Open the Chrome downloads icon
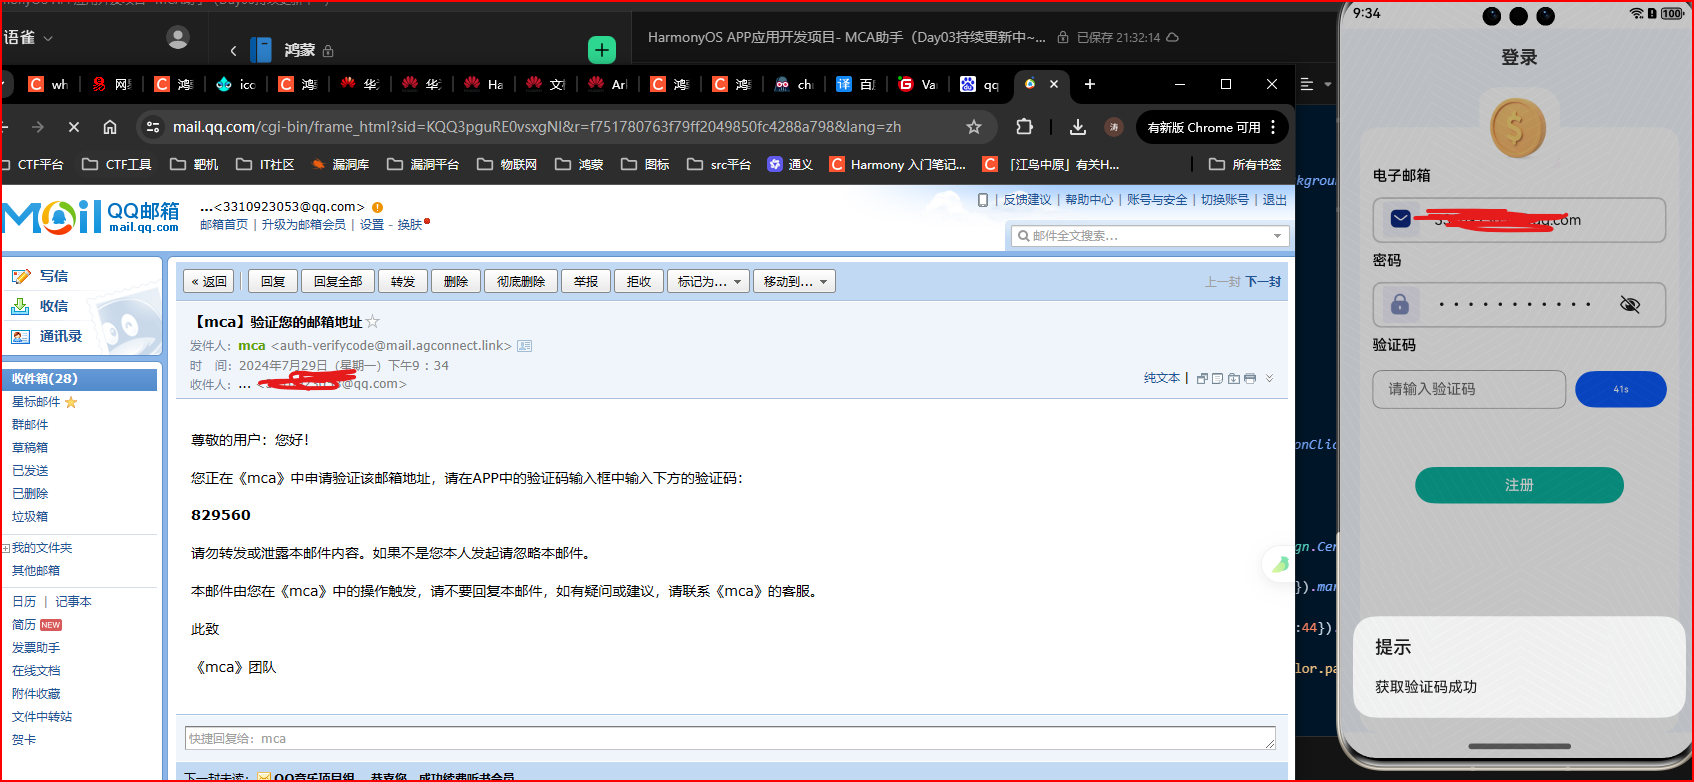Image resolution: width=1694 pixels, height=782 pixels. [x=1078, y=127]
